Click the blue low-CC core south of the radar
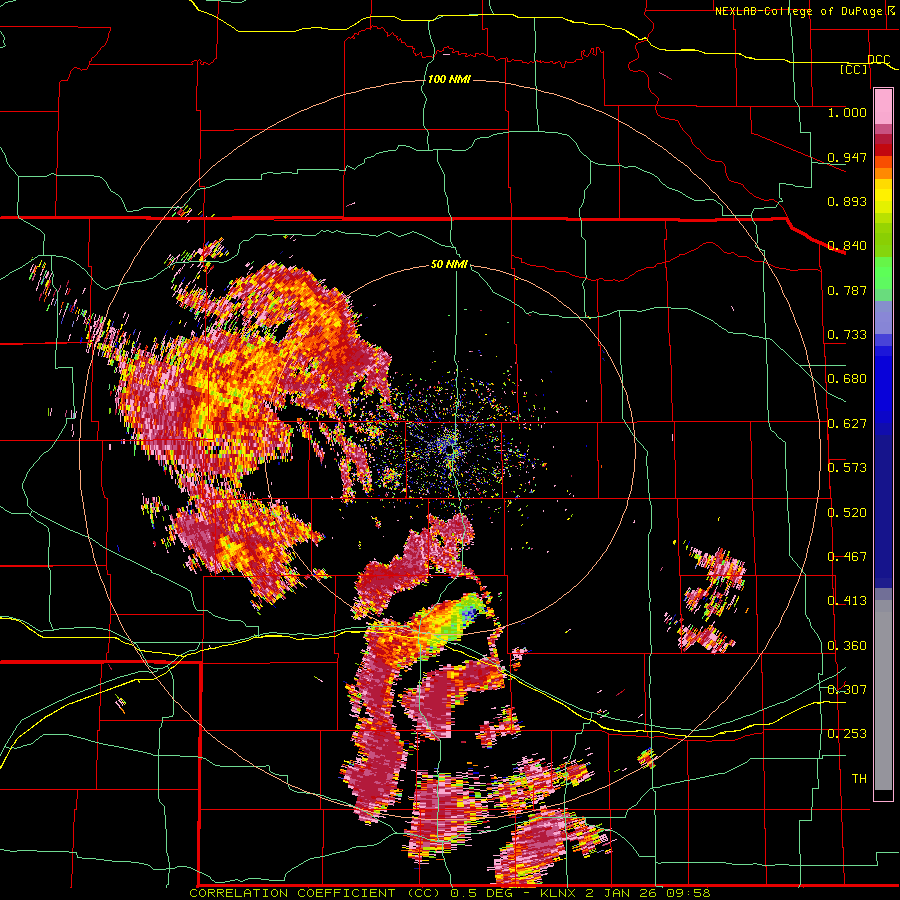Image resolution: width=900 pixels, height=900 pixels. click(472, 612)
